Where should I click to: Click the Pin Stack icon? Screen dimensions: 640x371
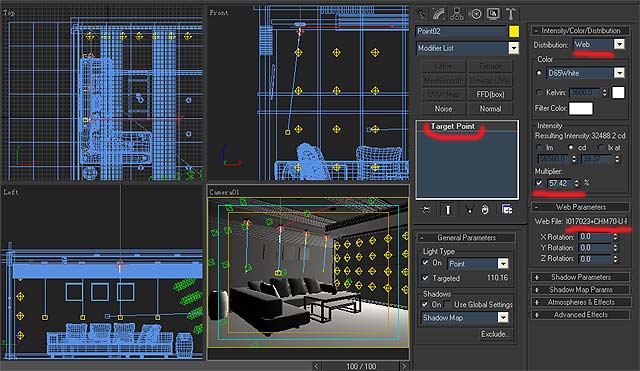[x=425, y=210]
